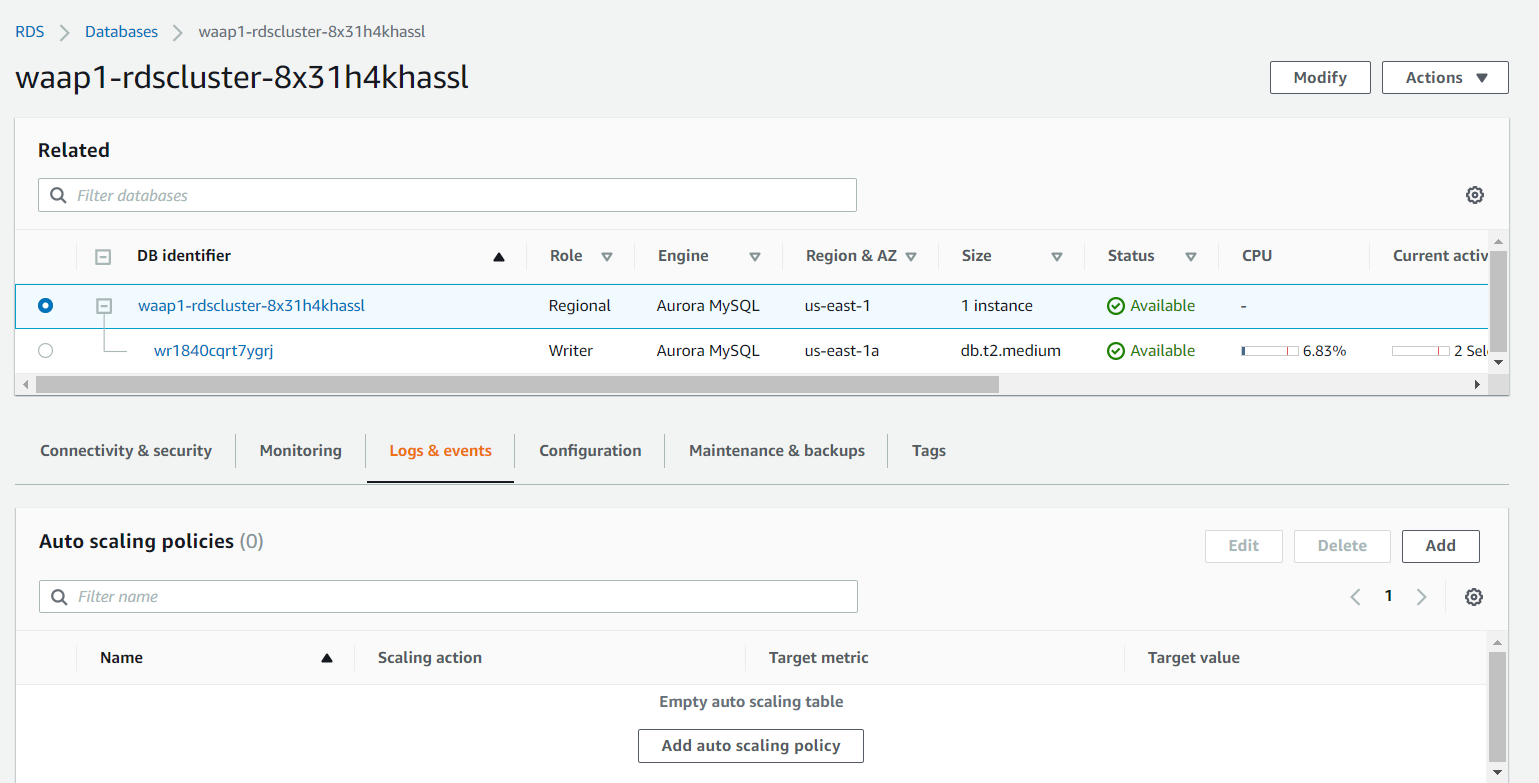Sort by Engine column

[755, 257]
